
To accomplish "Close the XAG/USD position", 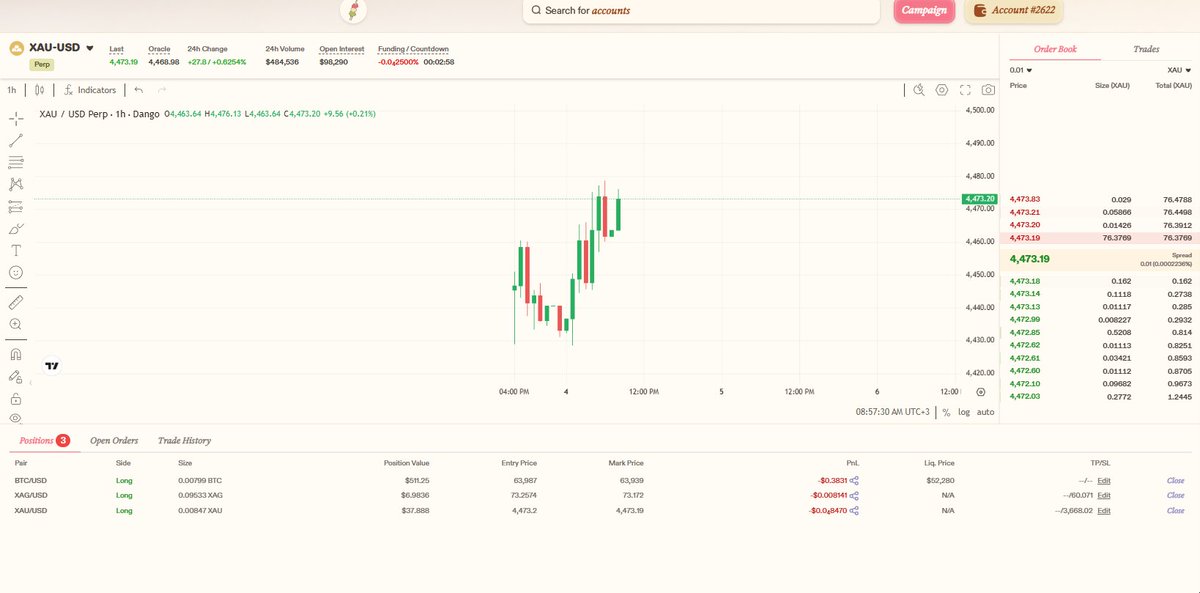I will tap(1175, 495).
